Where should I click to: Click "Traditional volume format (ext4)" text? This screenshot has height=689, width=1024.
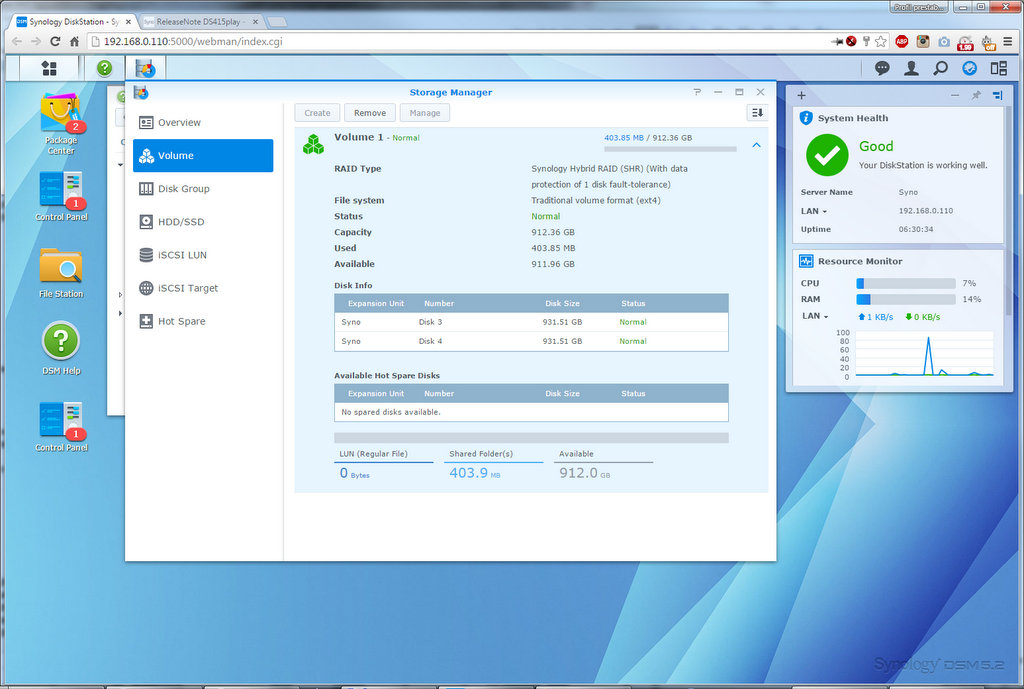[596, 200]
